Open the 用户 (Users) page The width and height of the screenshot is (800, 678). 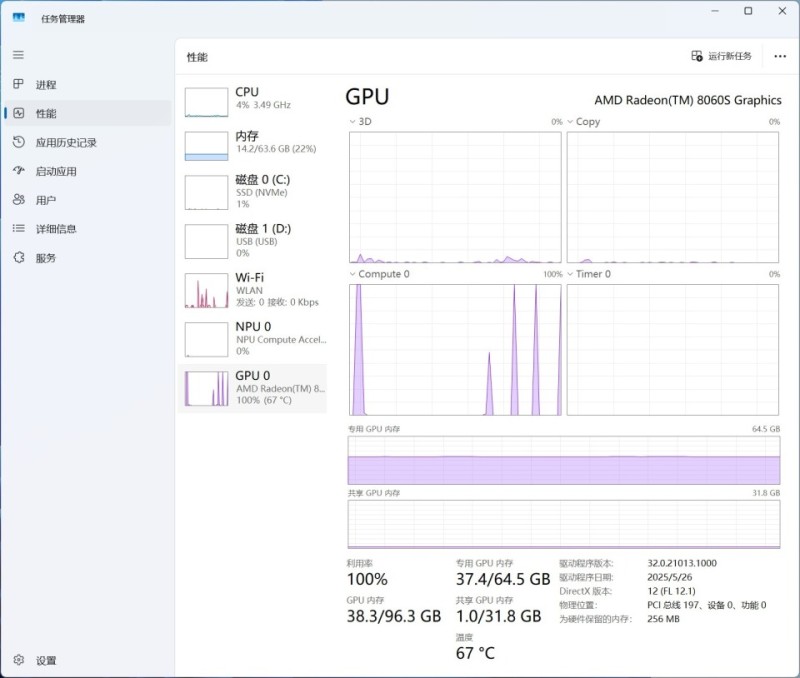click(x=46, y=200)
